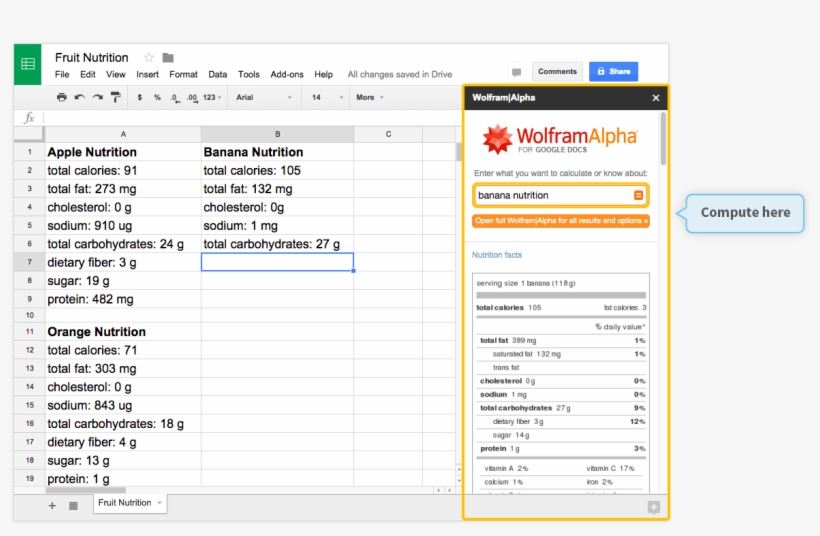Open the all sheets list icon
The height and width of the screenshot is (536, 820).
(x=73, y=506)
